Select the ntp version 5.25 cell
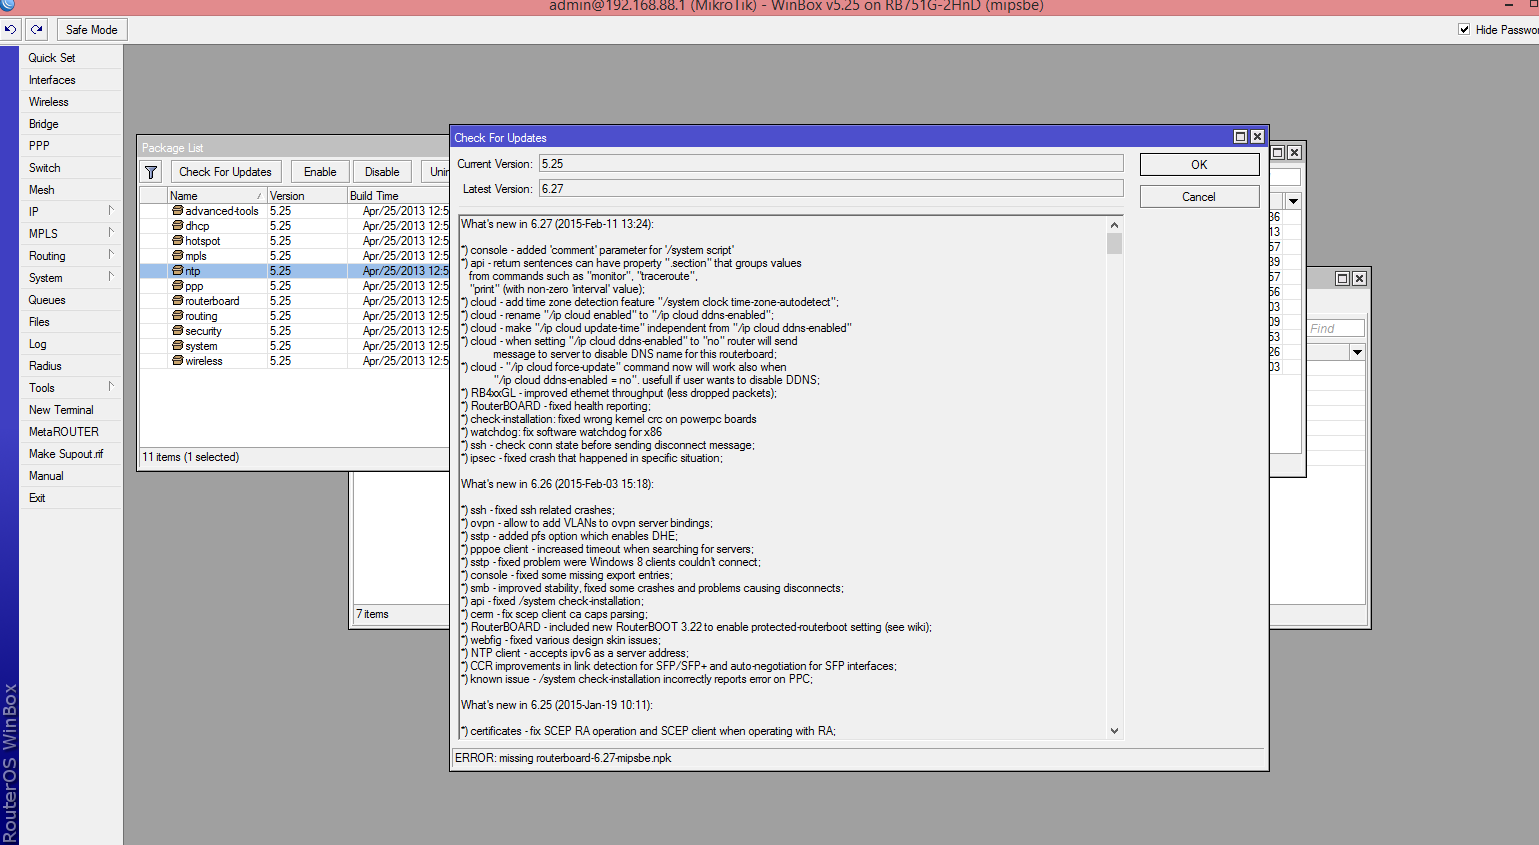The height and width of the screenshot is (845, 1539). tap(307, 271)
